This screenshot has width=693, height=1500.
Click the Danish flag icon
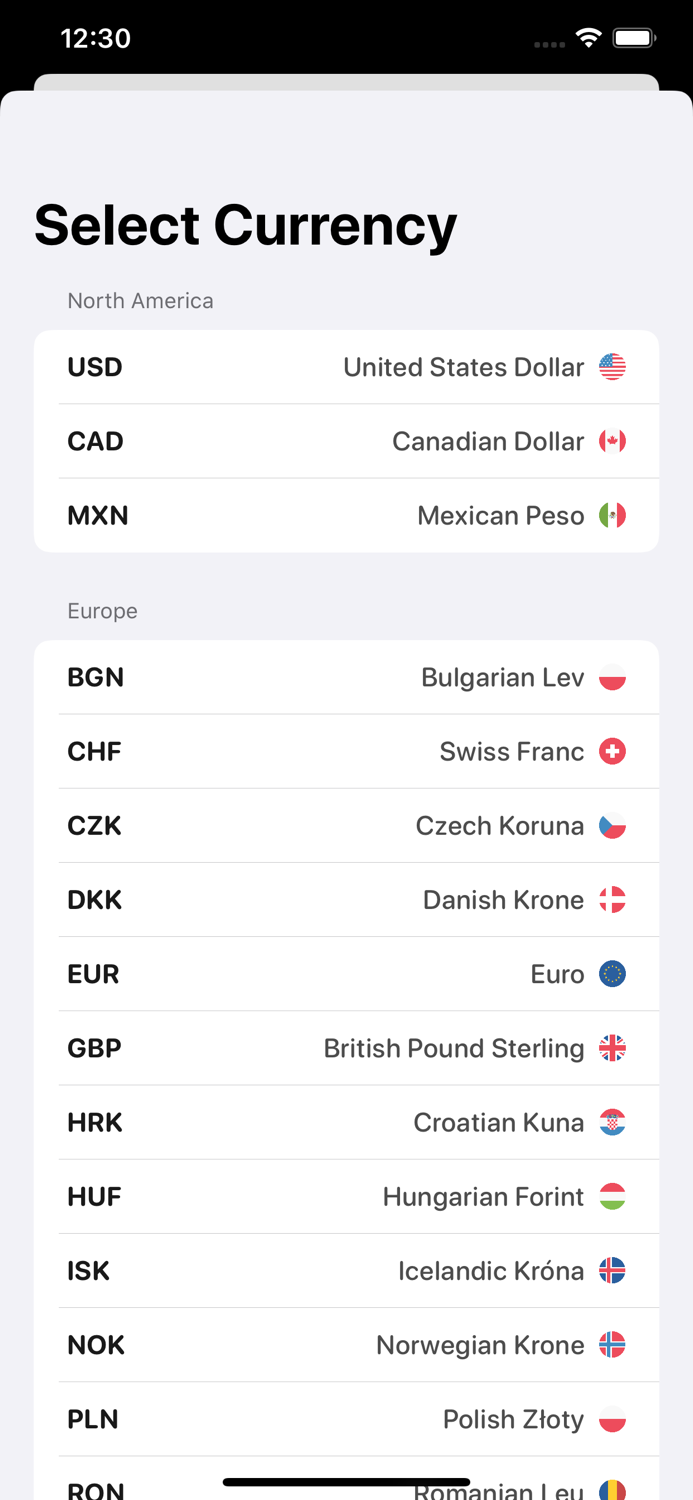coord(613,899)
